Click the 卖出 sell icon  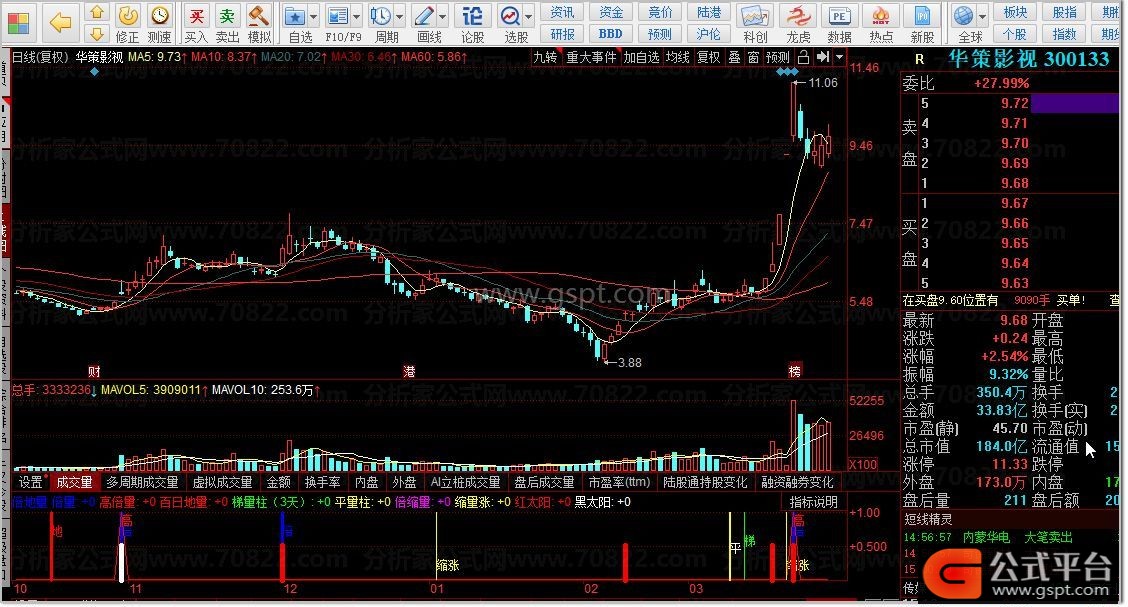[227, 16]
